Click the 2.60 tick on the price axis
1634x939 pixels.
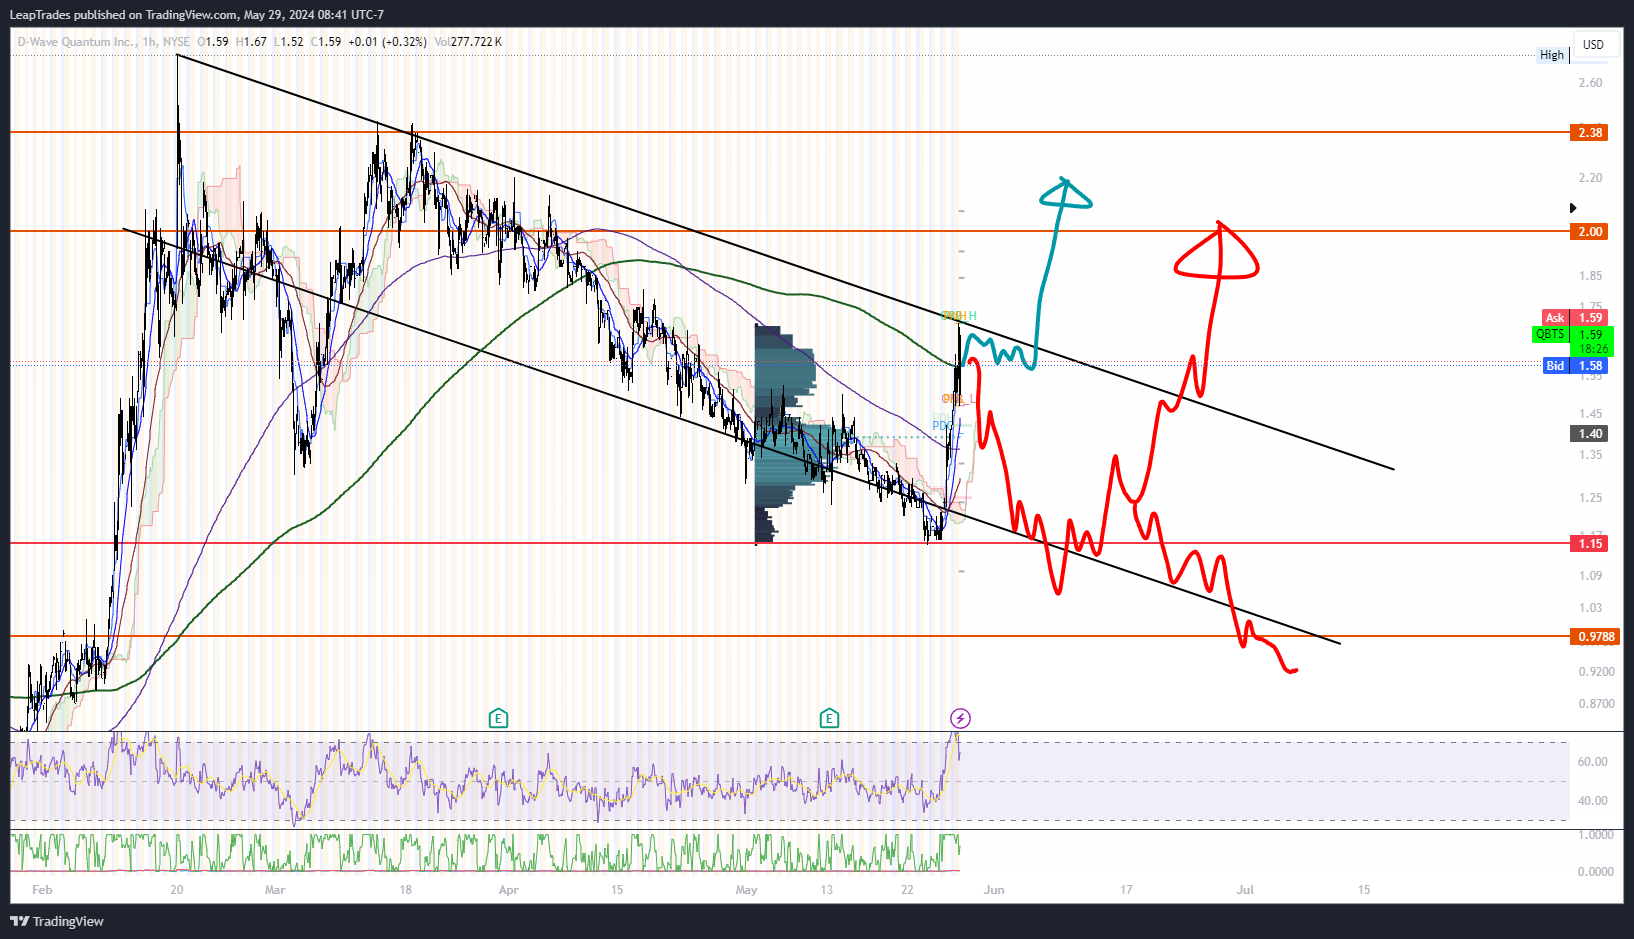[x=1590, y=83]
